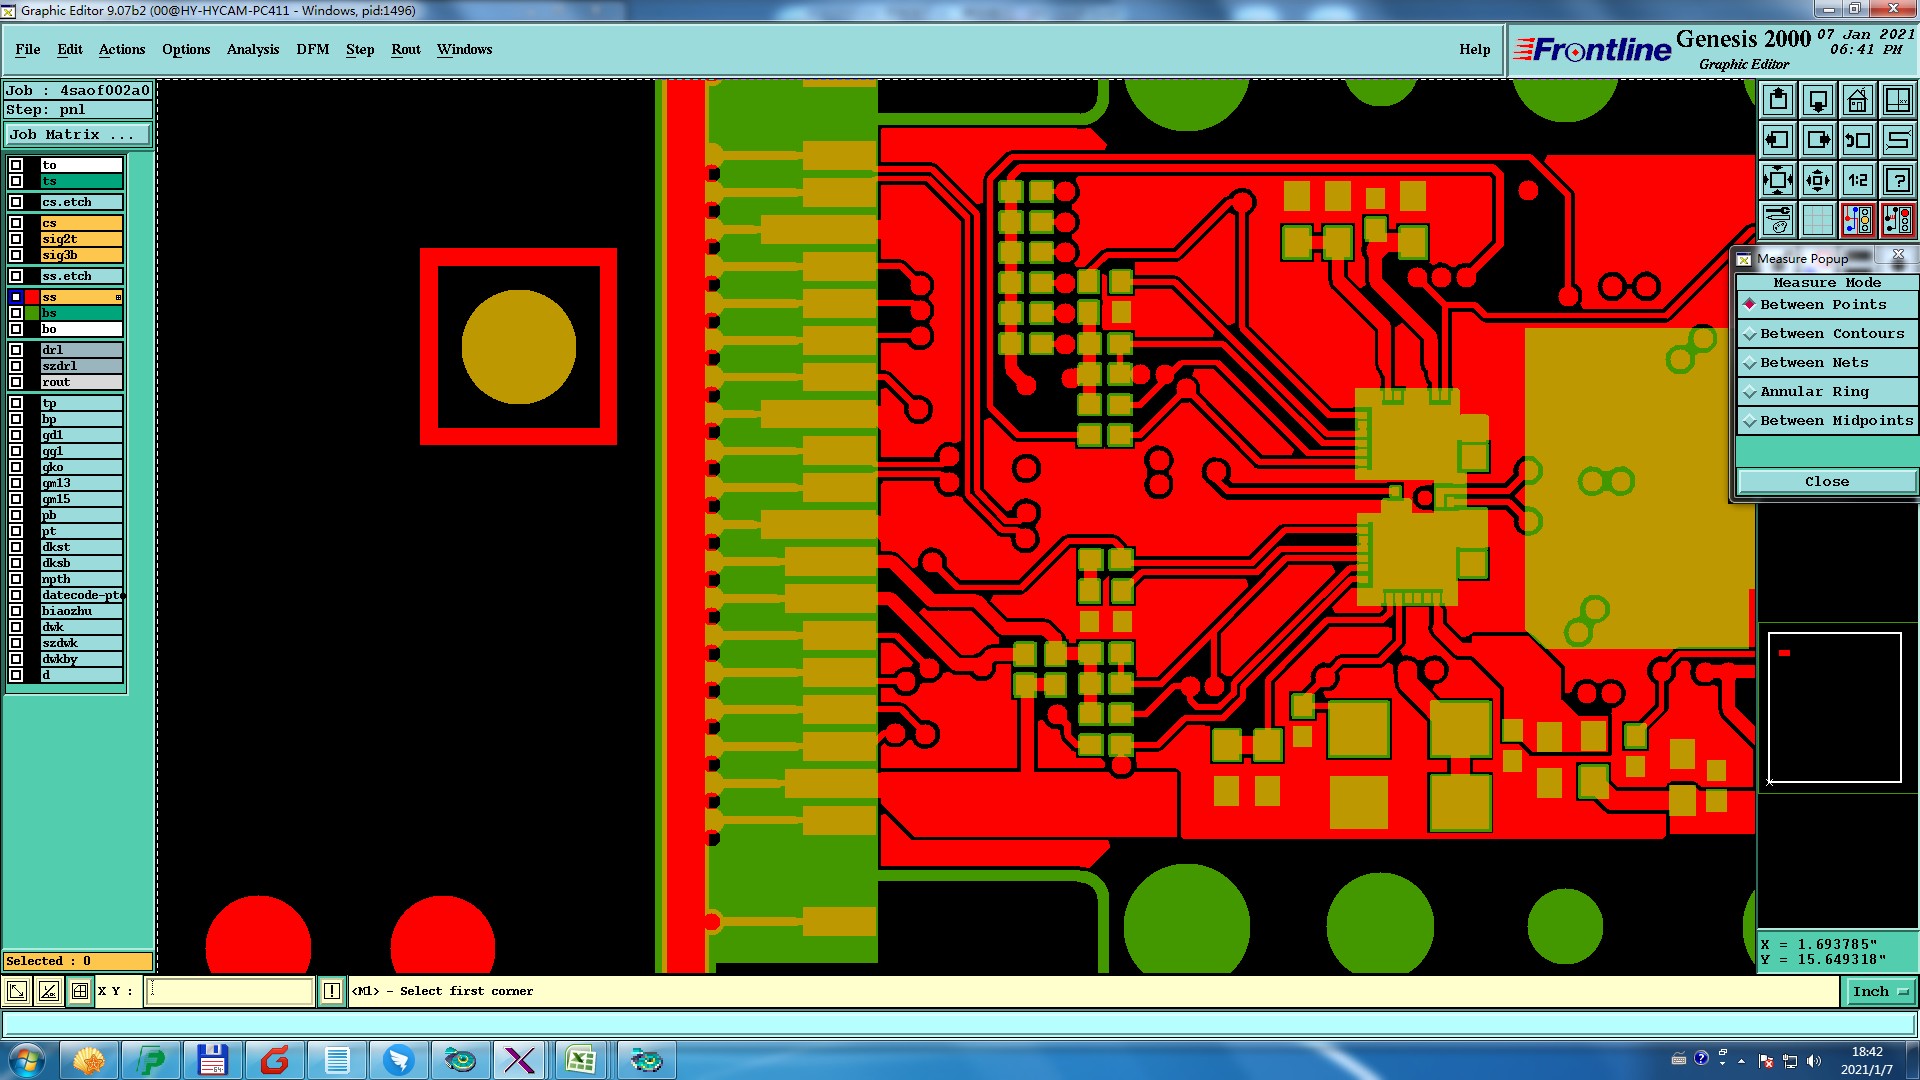Open the Job Matrix panel
This screenshot has height=1080, width=1920.
77,135
